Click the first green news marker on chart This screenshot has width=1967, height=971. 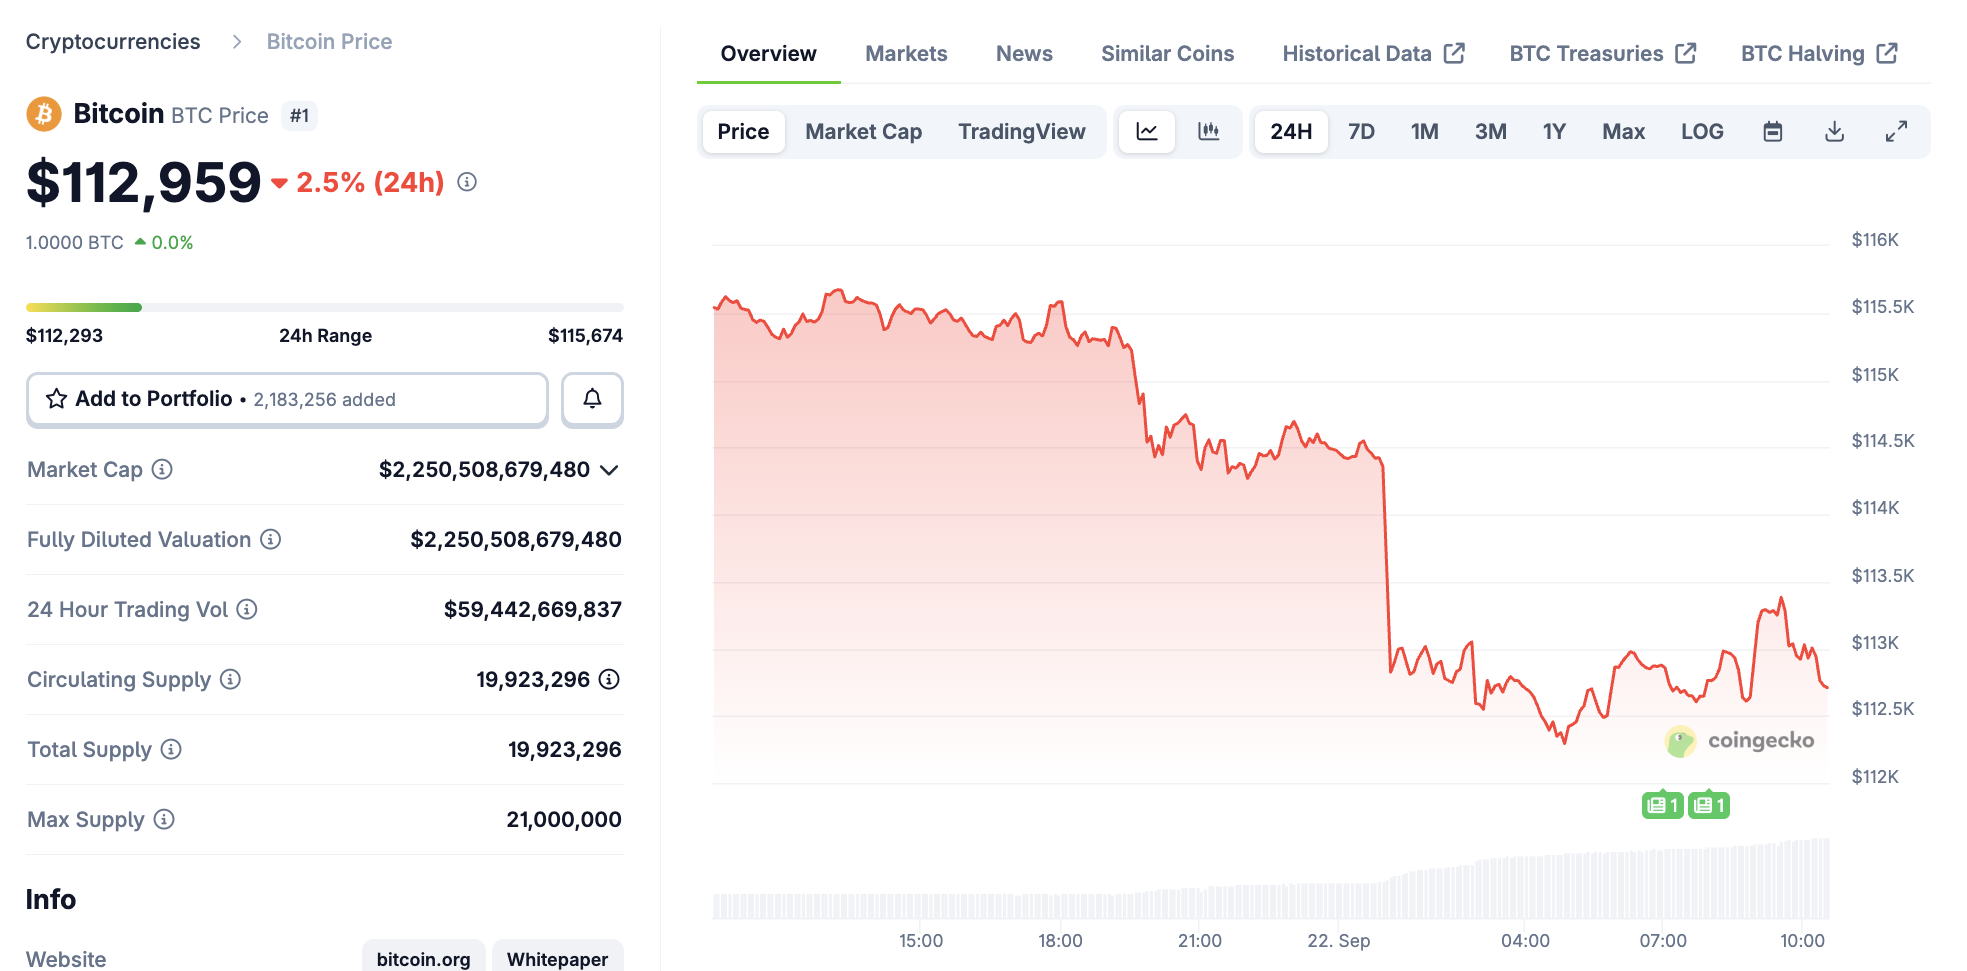point(1662,805)
